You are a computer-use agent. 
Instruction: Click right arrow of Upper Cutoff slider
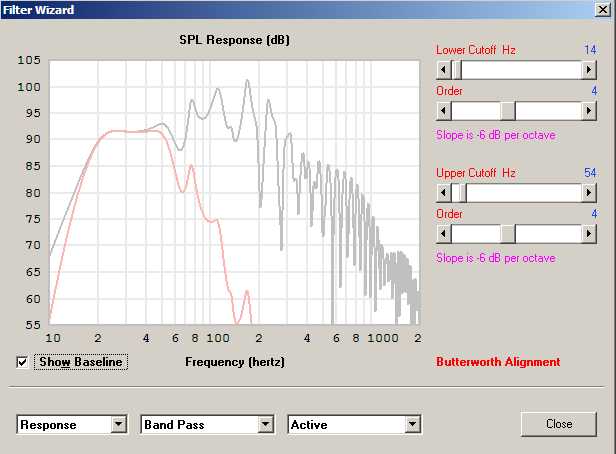click(589, 193)
